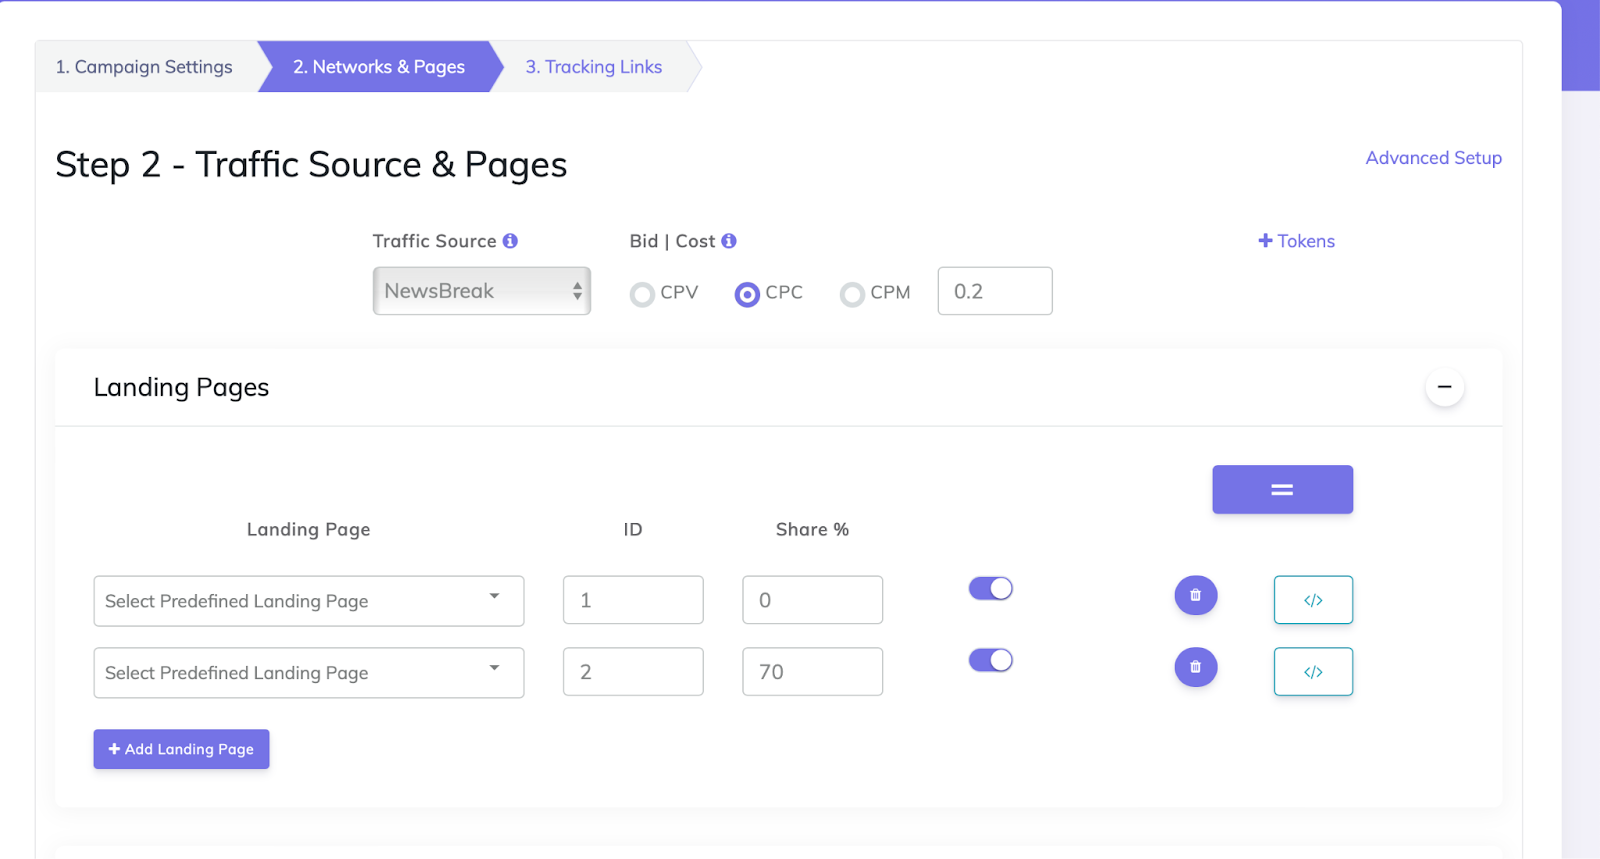
Task: Click the ID field containing 2
Action: [x=633, y=672]
